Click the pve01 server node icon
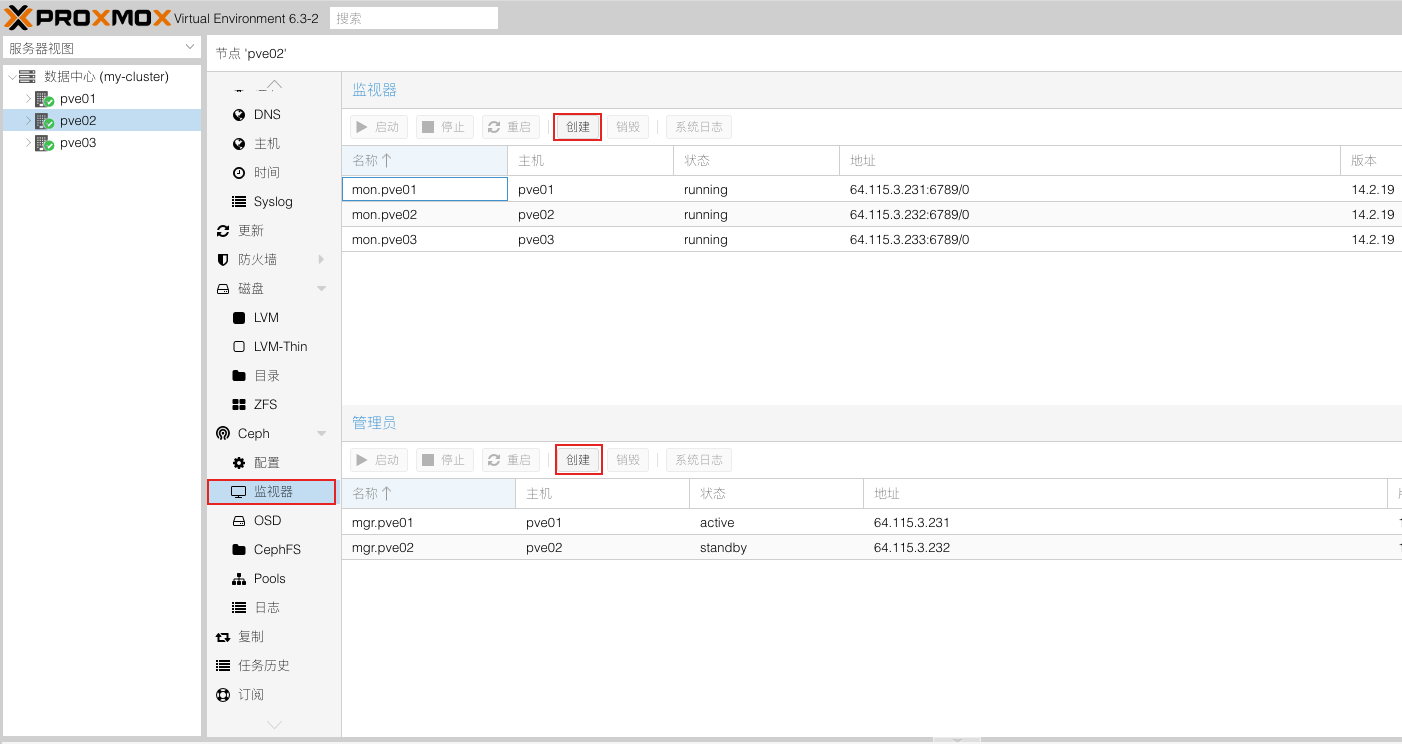 pyautogui.click(x=44, y=99)
